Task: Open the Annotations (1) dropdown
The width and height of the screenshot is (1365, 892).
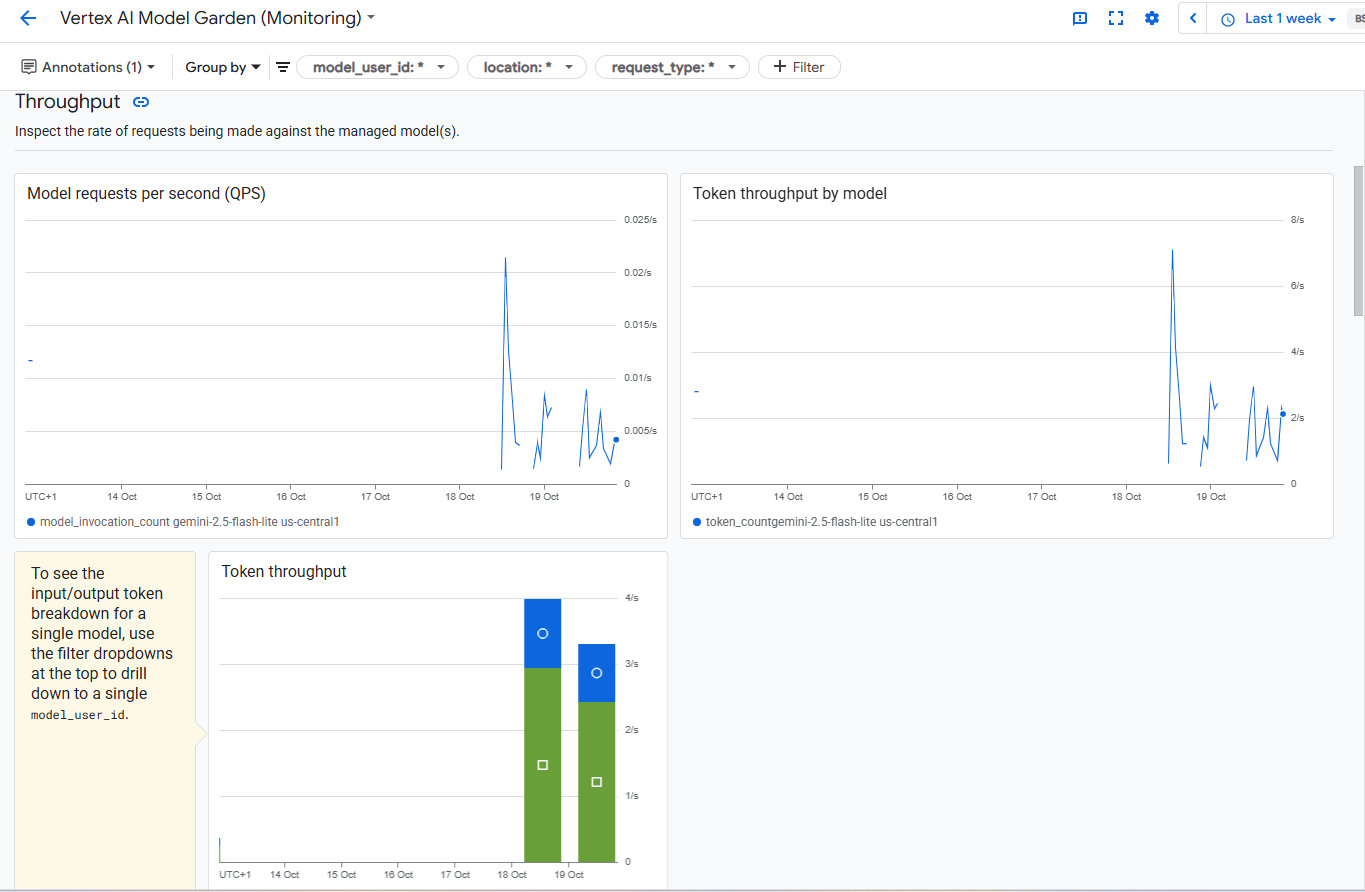Action: [89, 67]
